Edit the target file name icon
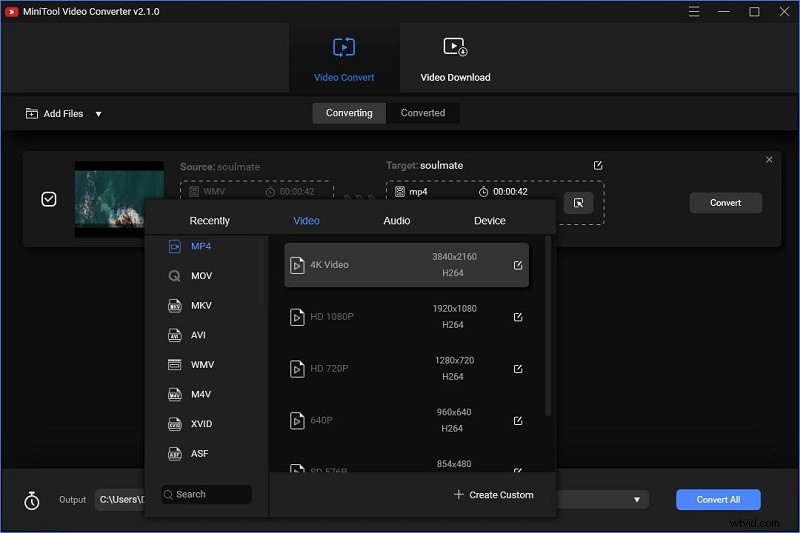 tap(598, 165)
